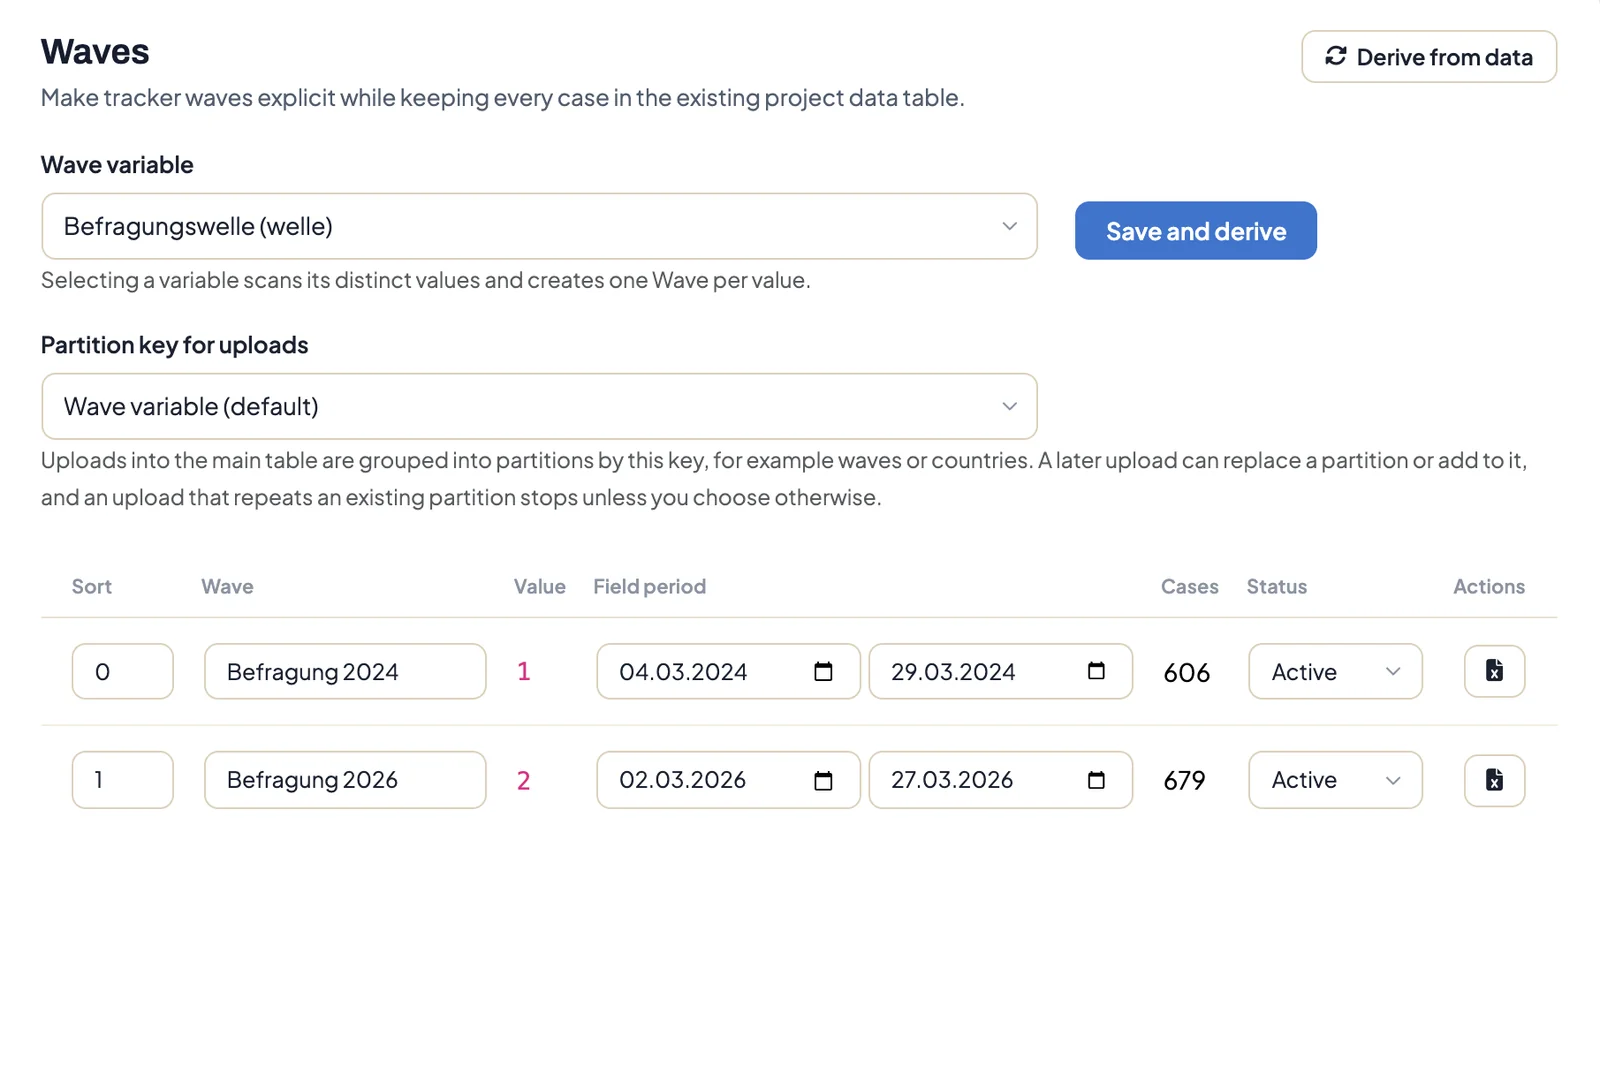
Task: Click the Derive from data button
Action: (1429, 57)
